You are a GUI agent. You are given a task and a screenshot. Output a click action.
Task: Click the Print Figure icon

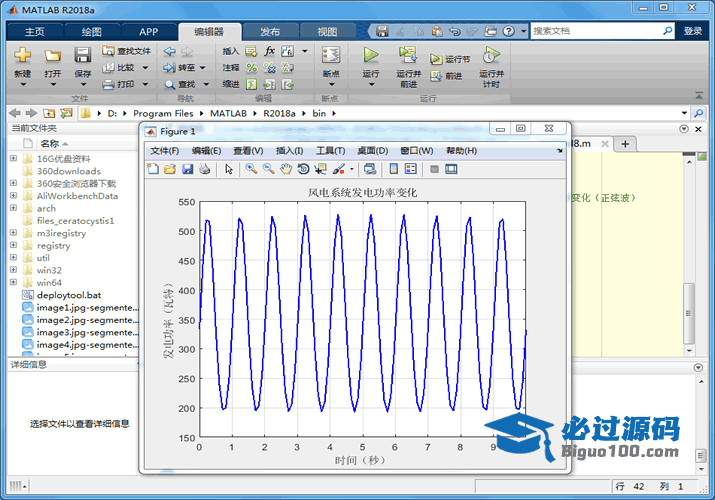(204, 169)
